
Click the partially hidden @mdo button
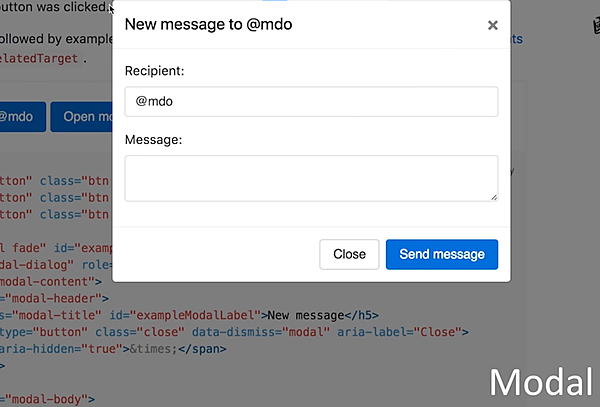coord(18,116)
